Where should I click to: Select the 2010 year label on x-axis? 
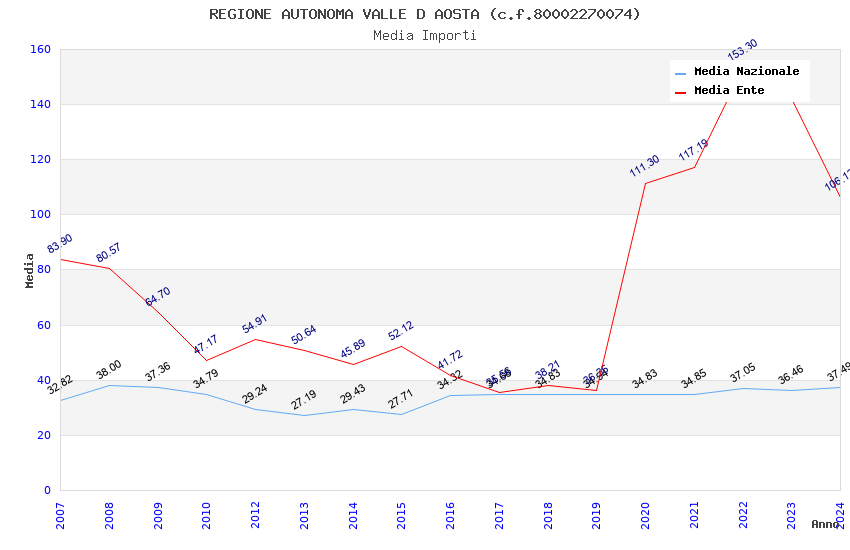pyautogui.click(x=207, y=515)
